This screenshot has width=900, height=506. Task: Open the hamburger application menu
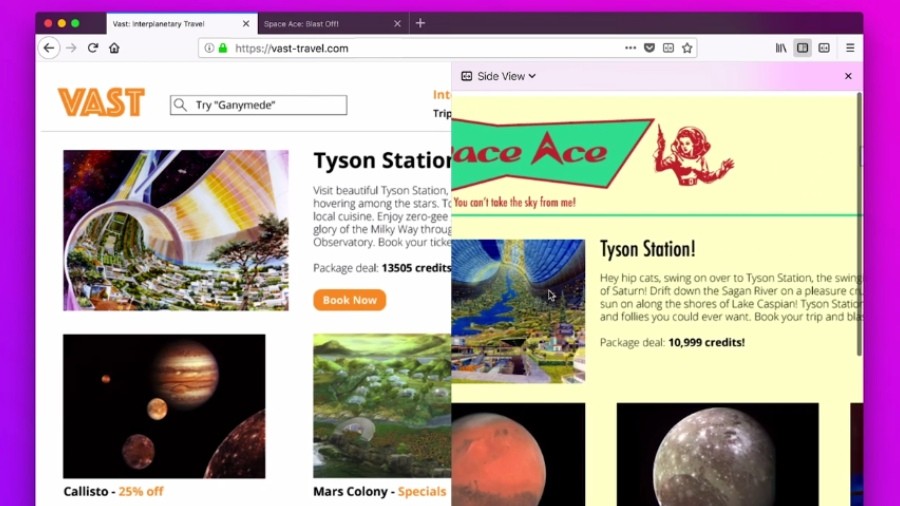850,48
